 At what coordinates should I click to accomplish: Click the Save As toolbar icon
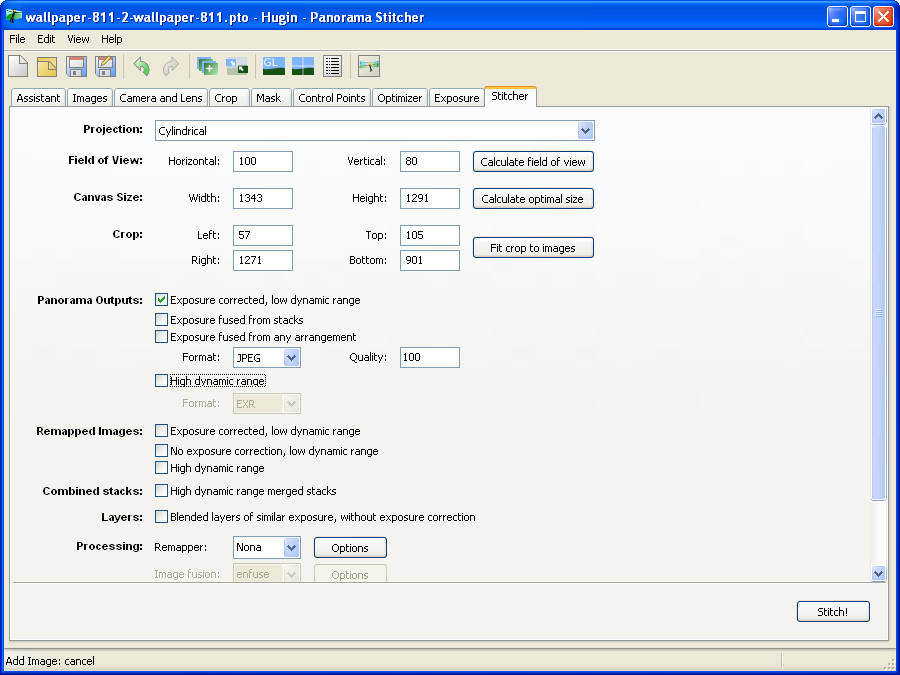tap(105, 67)
